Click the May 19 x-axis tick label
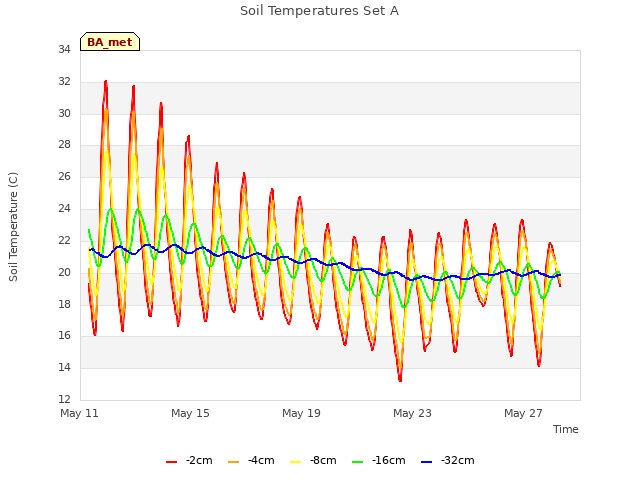 pyautogui.click(x=301, y=413)
